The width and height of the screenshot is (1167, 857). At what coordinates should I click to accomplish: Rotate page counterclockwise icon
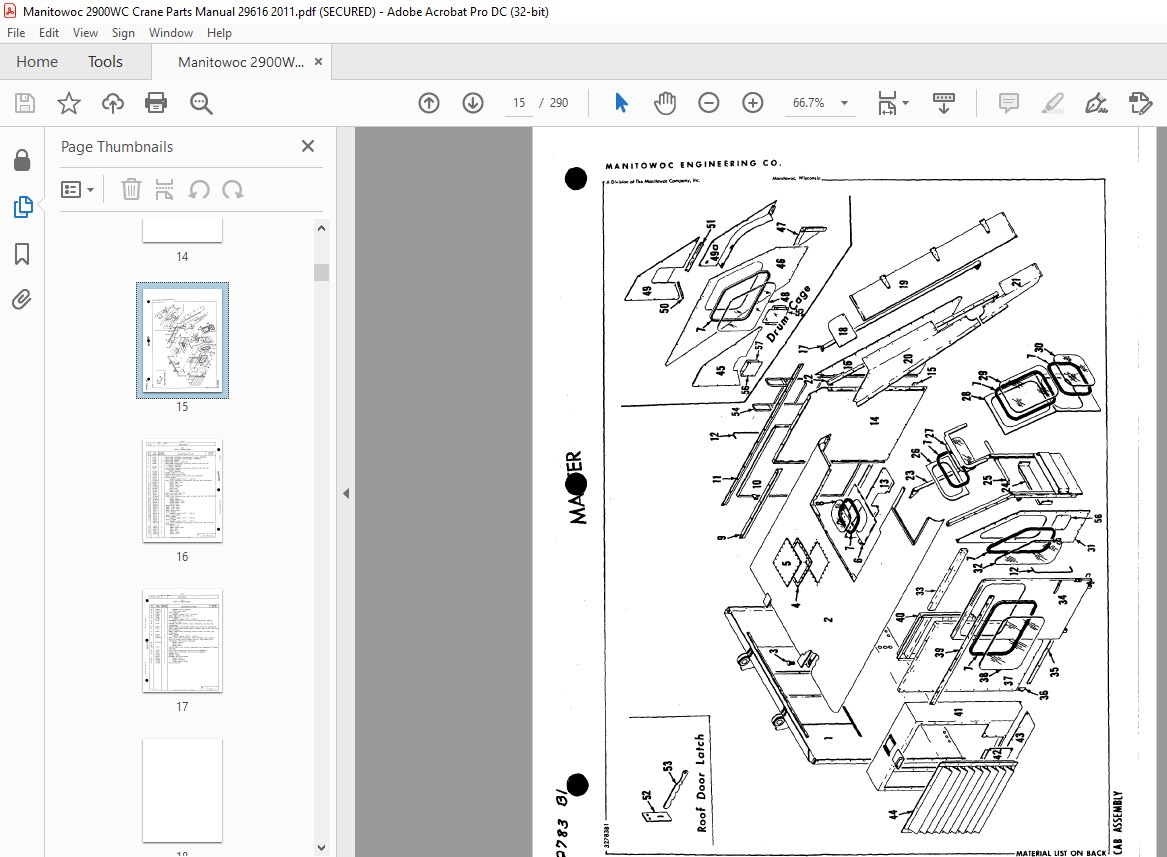point(199,189)
